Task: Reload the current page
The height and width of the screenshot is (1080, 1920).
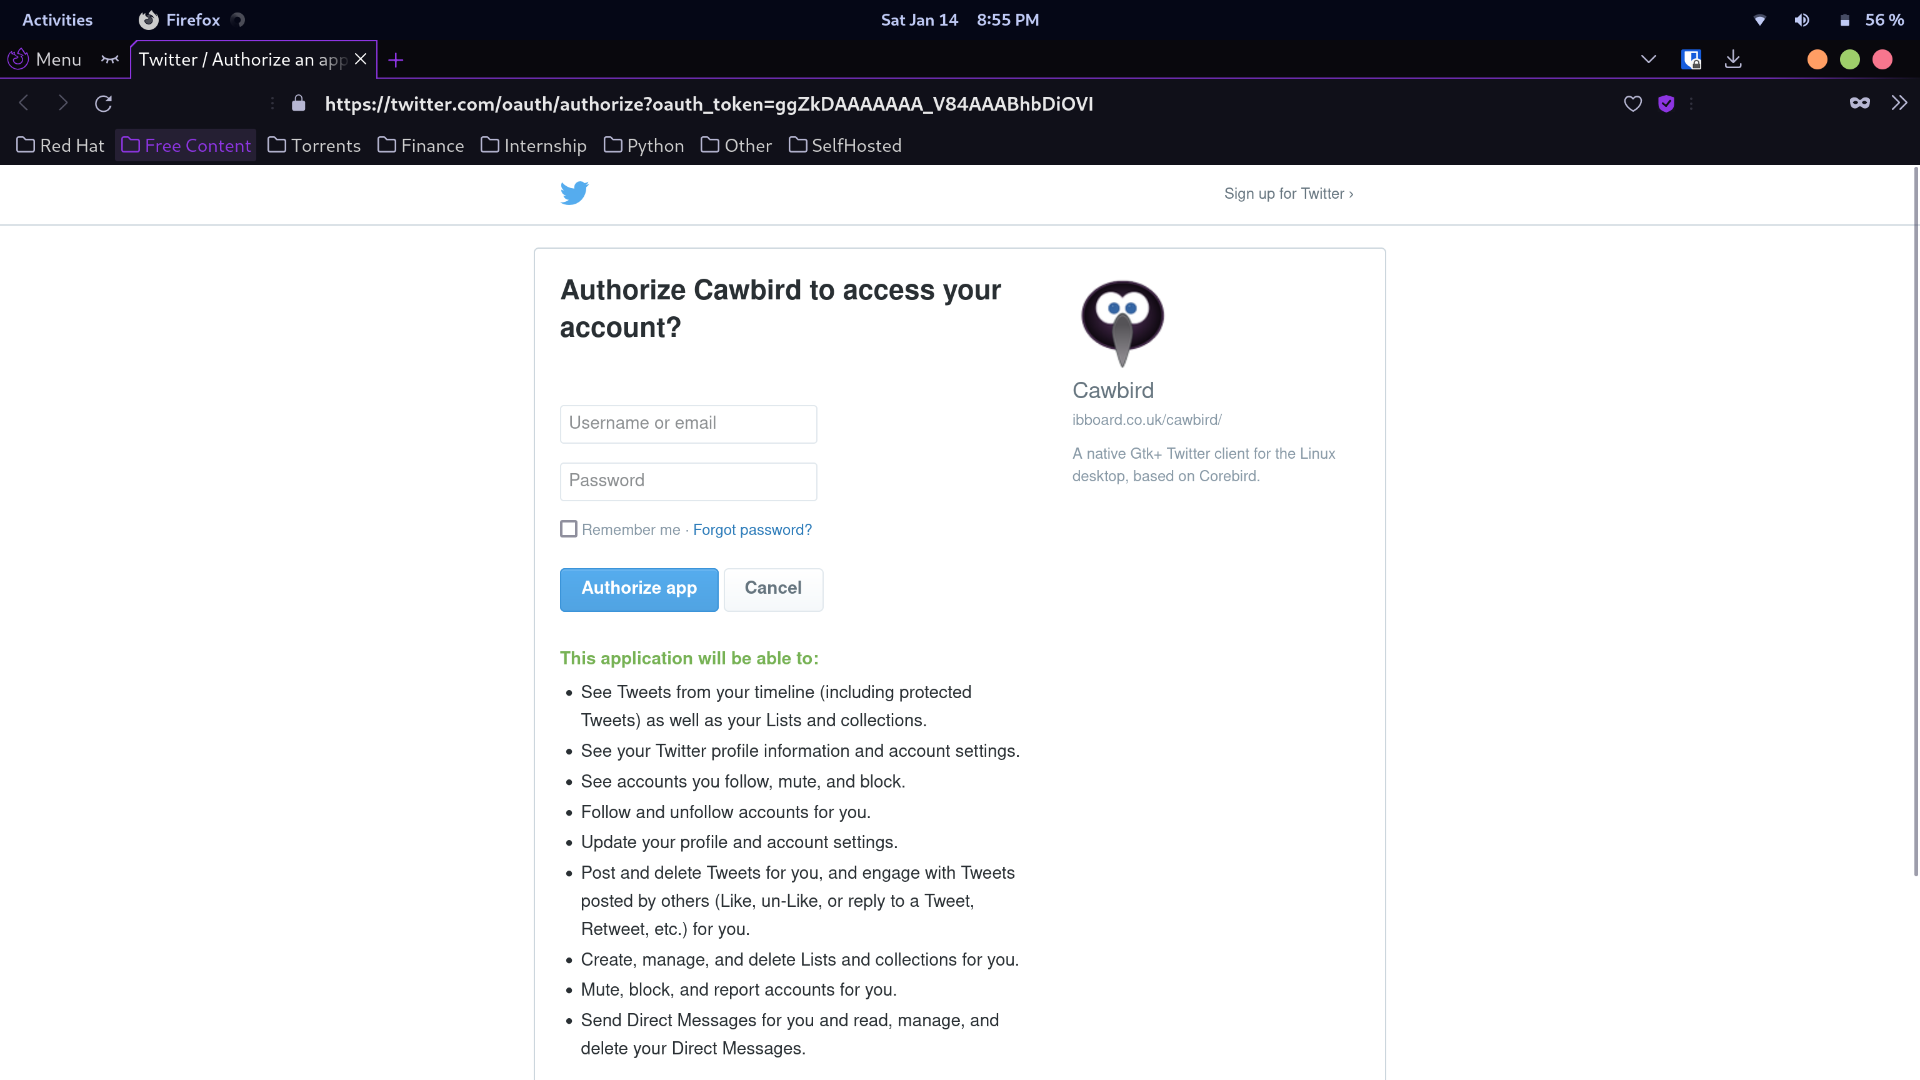Action: pos(103,103)
